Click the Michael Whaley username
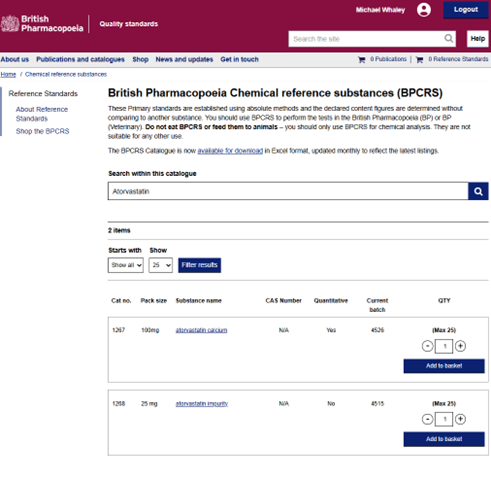 point(380,10)
